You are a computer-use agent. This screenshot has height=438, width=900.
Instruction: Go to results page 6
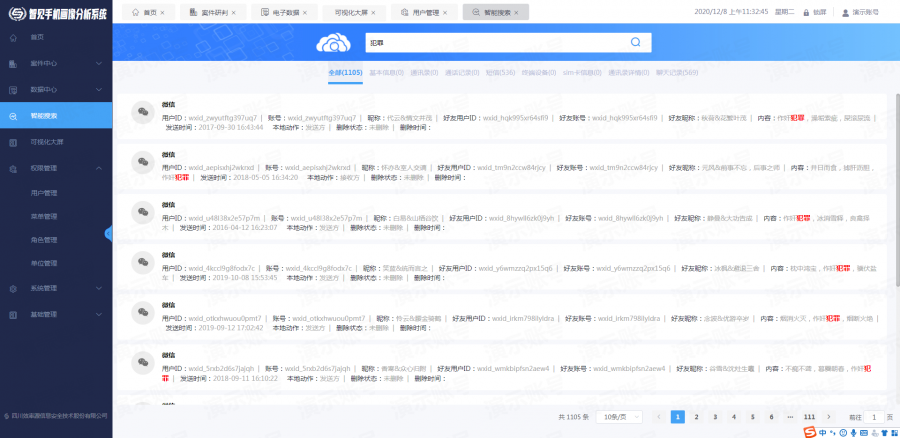tap(771, 417)
